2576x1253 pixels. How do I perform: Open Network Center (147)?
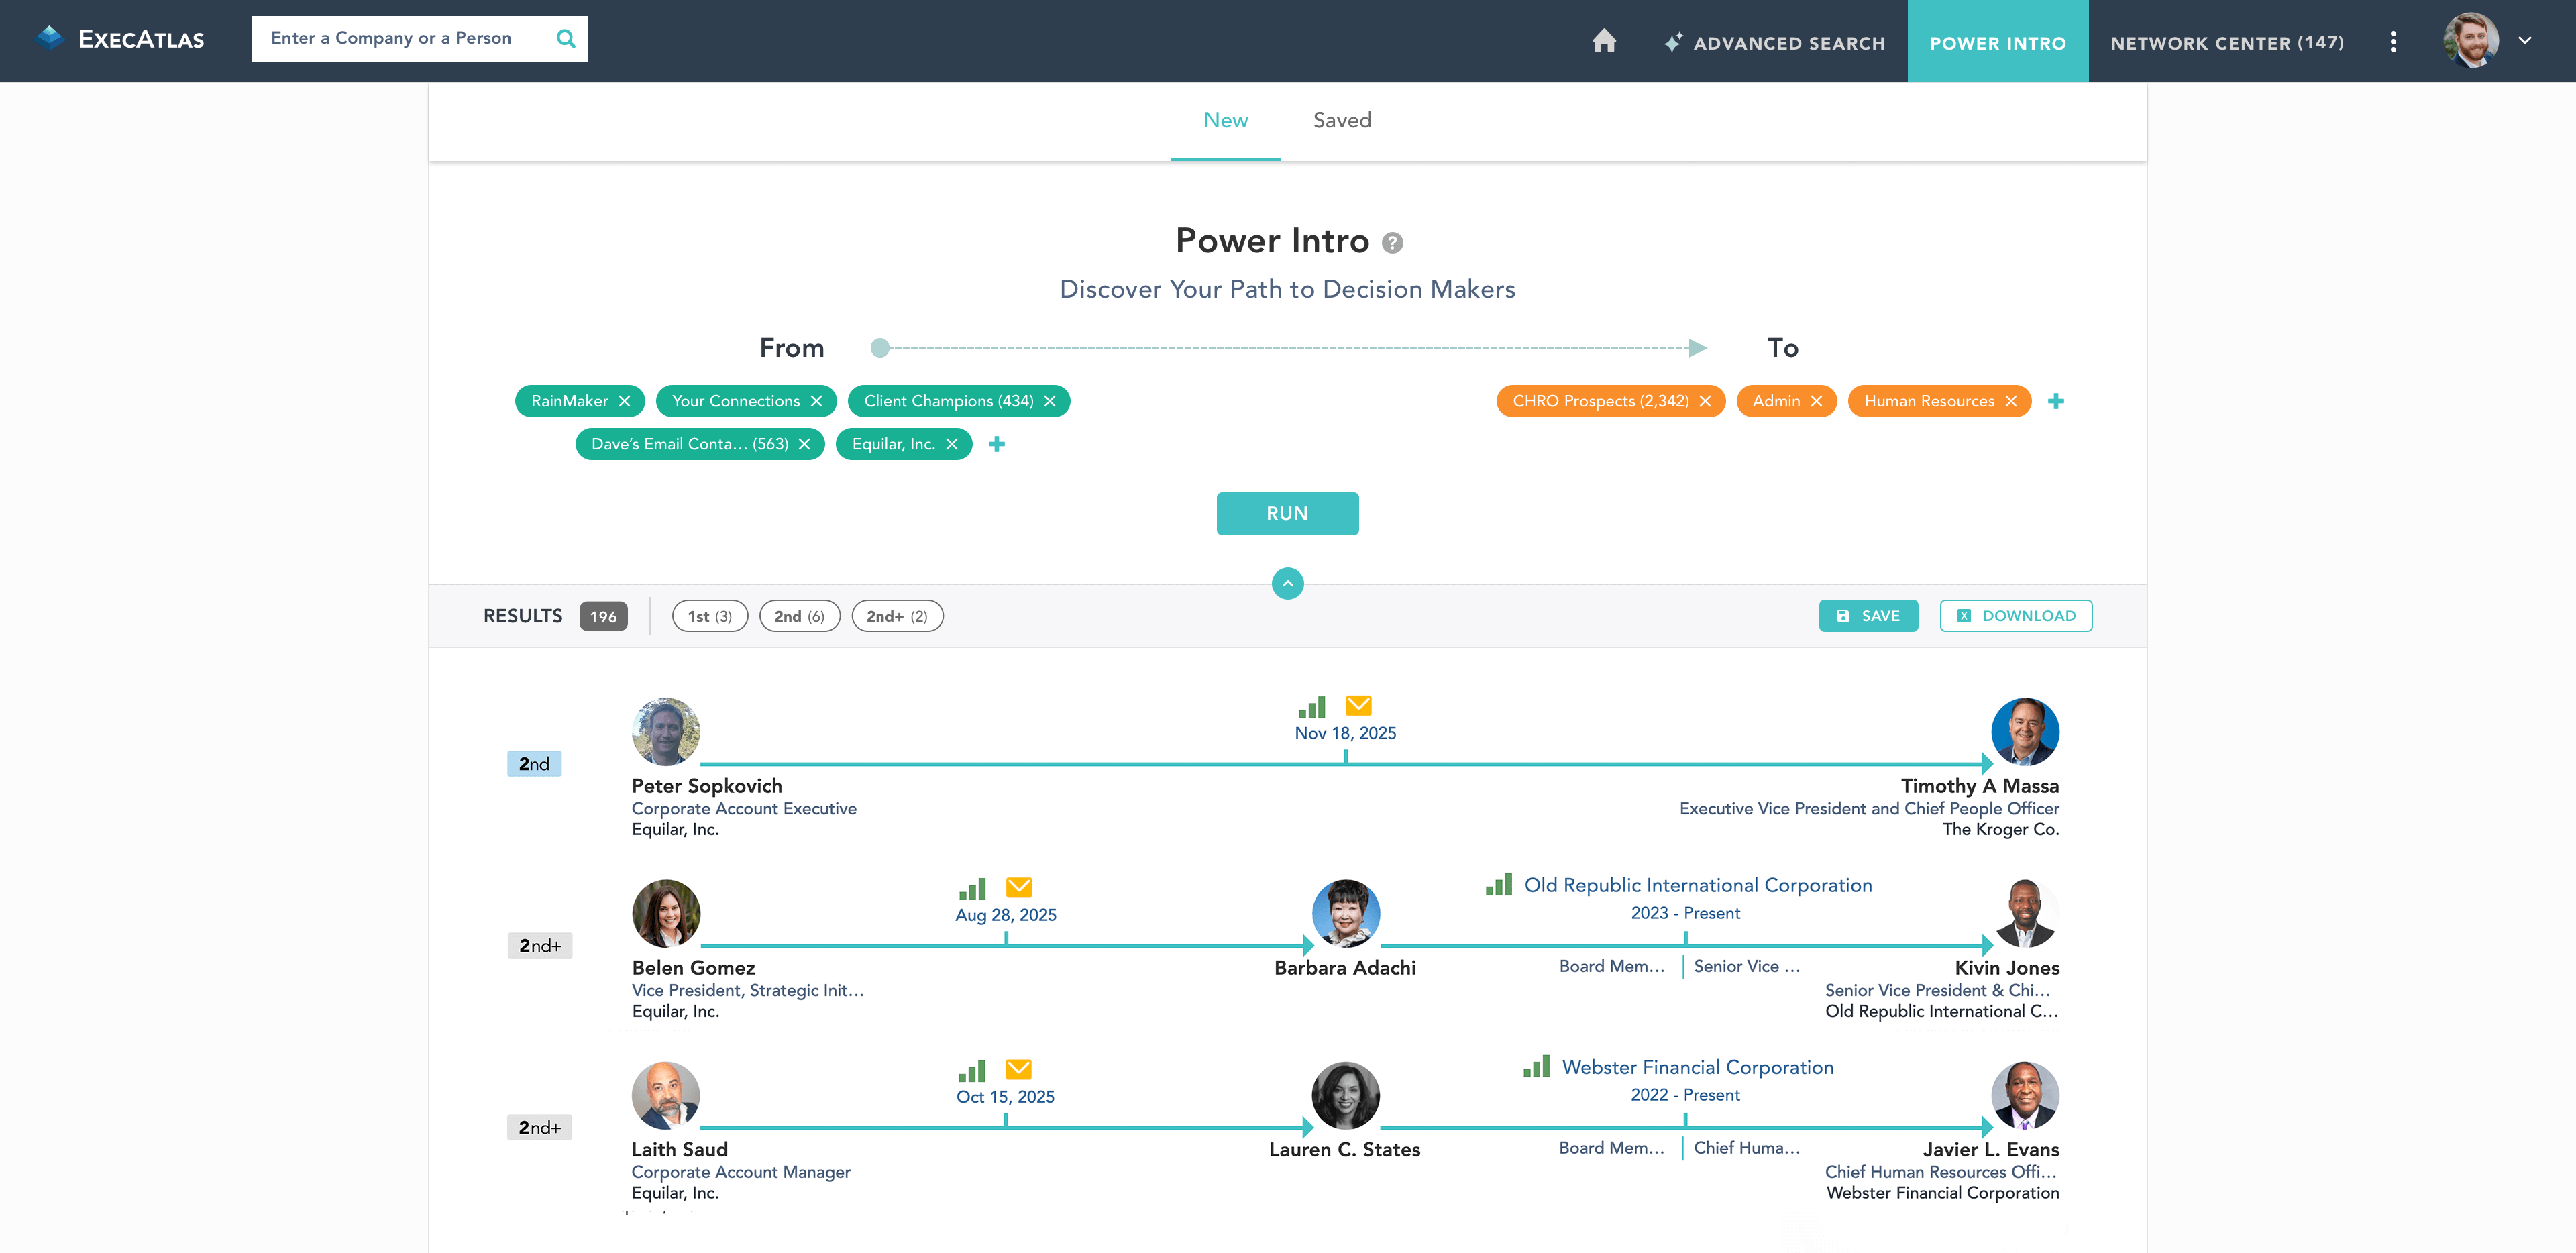pyautogui.click(x=2226, y=42)
